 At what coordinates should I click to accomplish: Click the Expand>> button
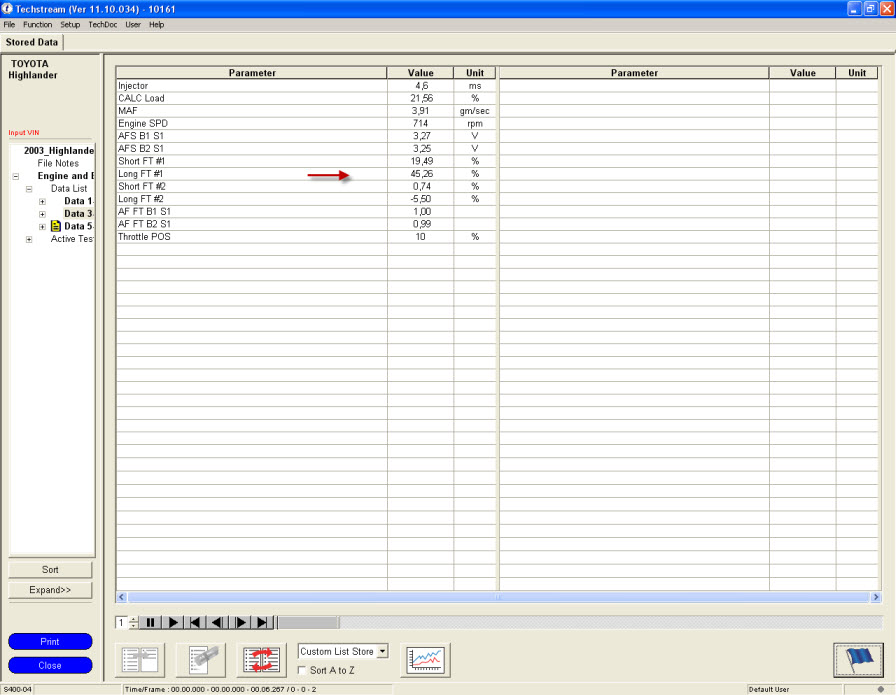(50, 590)
